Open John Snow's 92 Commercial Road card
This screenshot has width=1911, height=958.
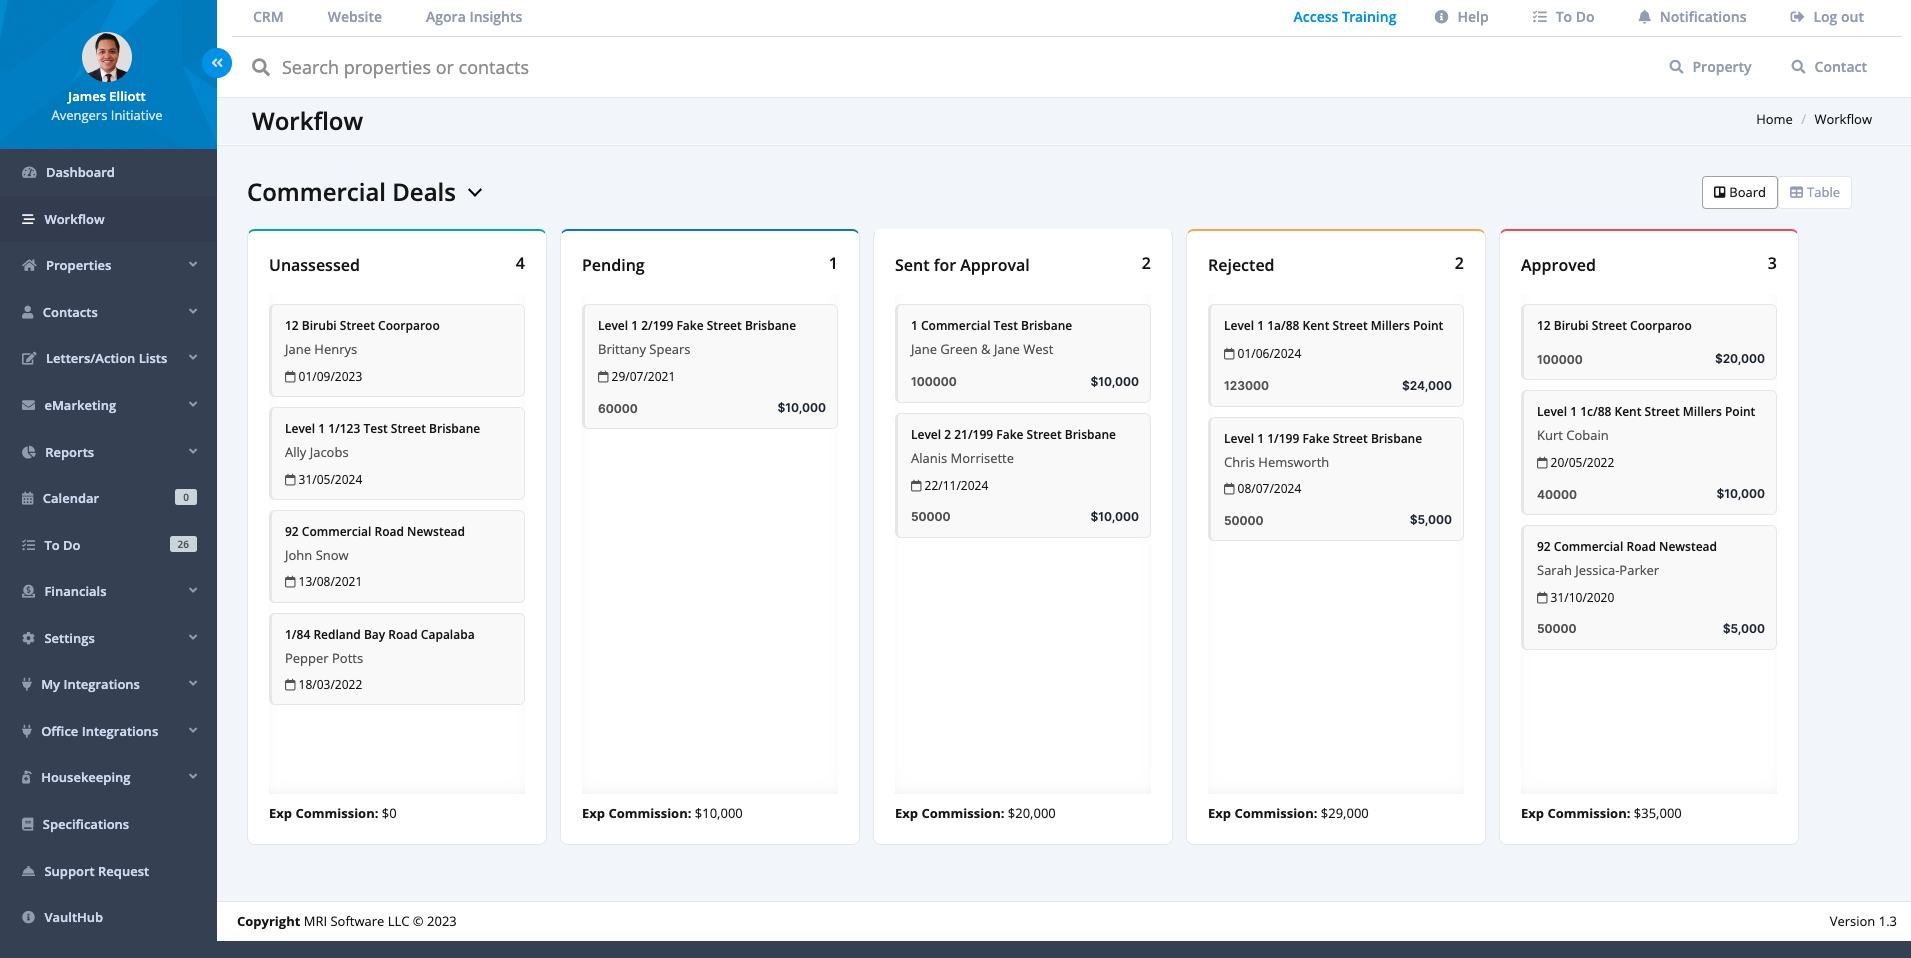click(x=397, y=556)
